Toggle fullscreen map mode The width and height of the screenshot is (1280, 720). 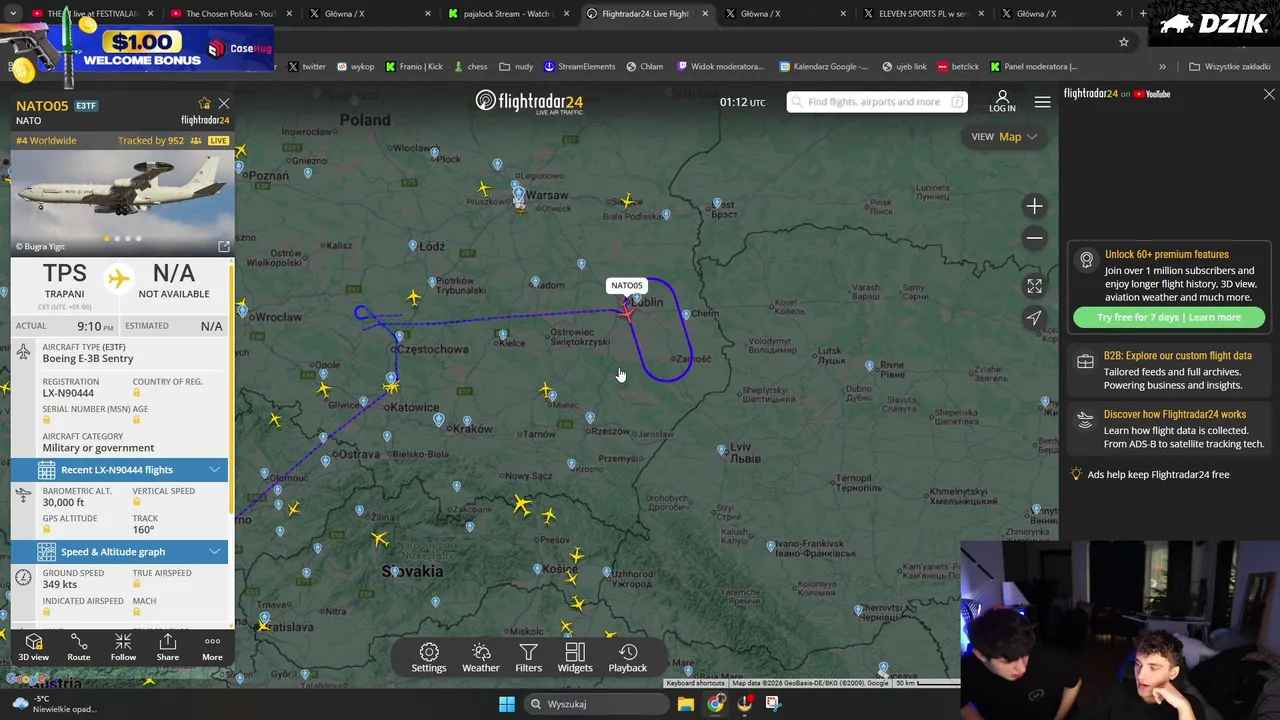point(1034,286)
